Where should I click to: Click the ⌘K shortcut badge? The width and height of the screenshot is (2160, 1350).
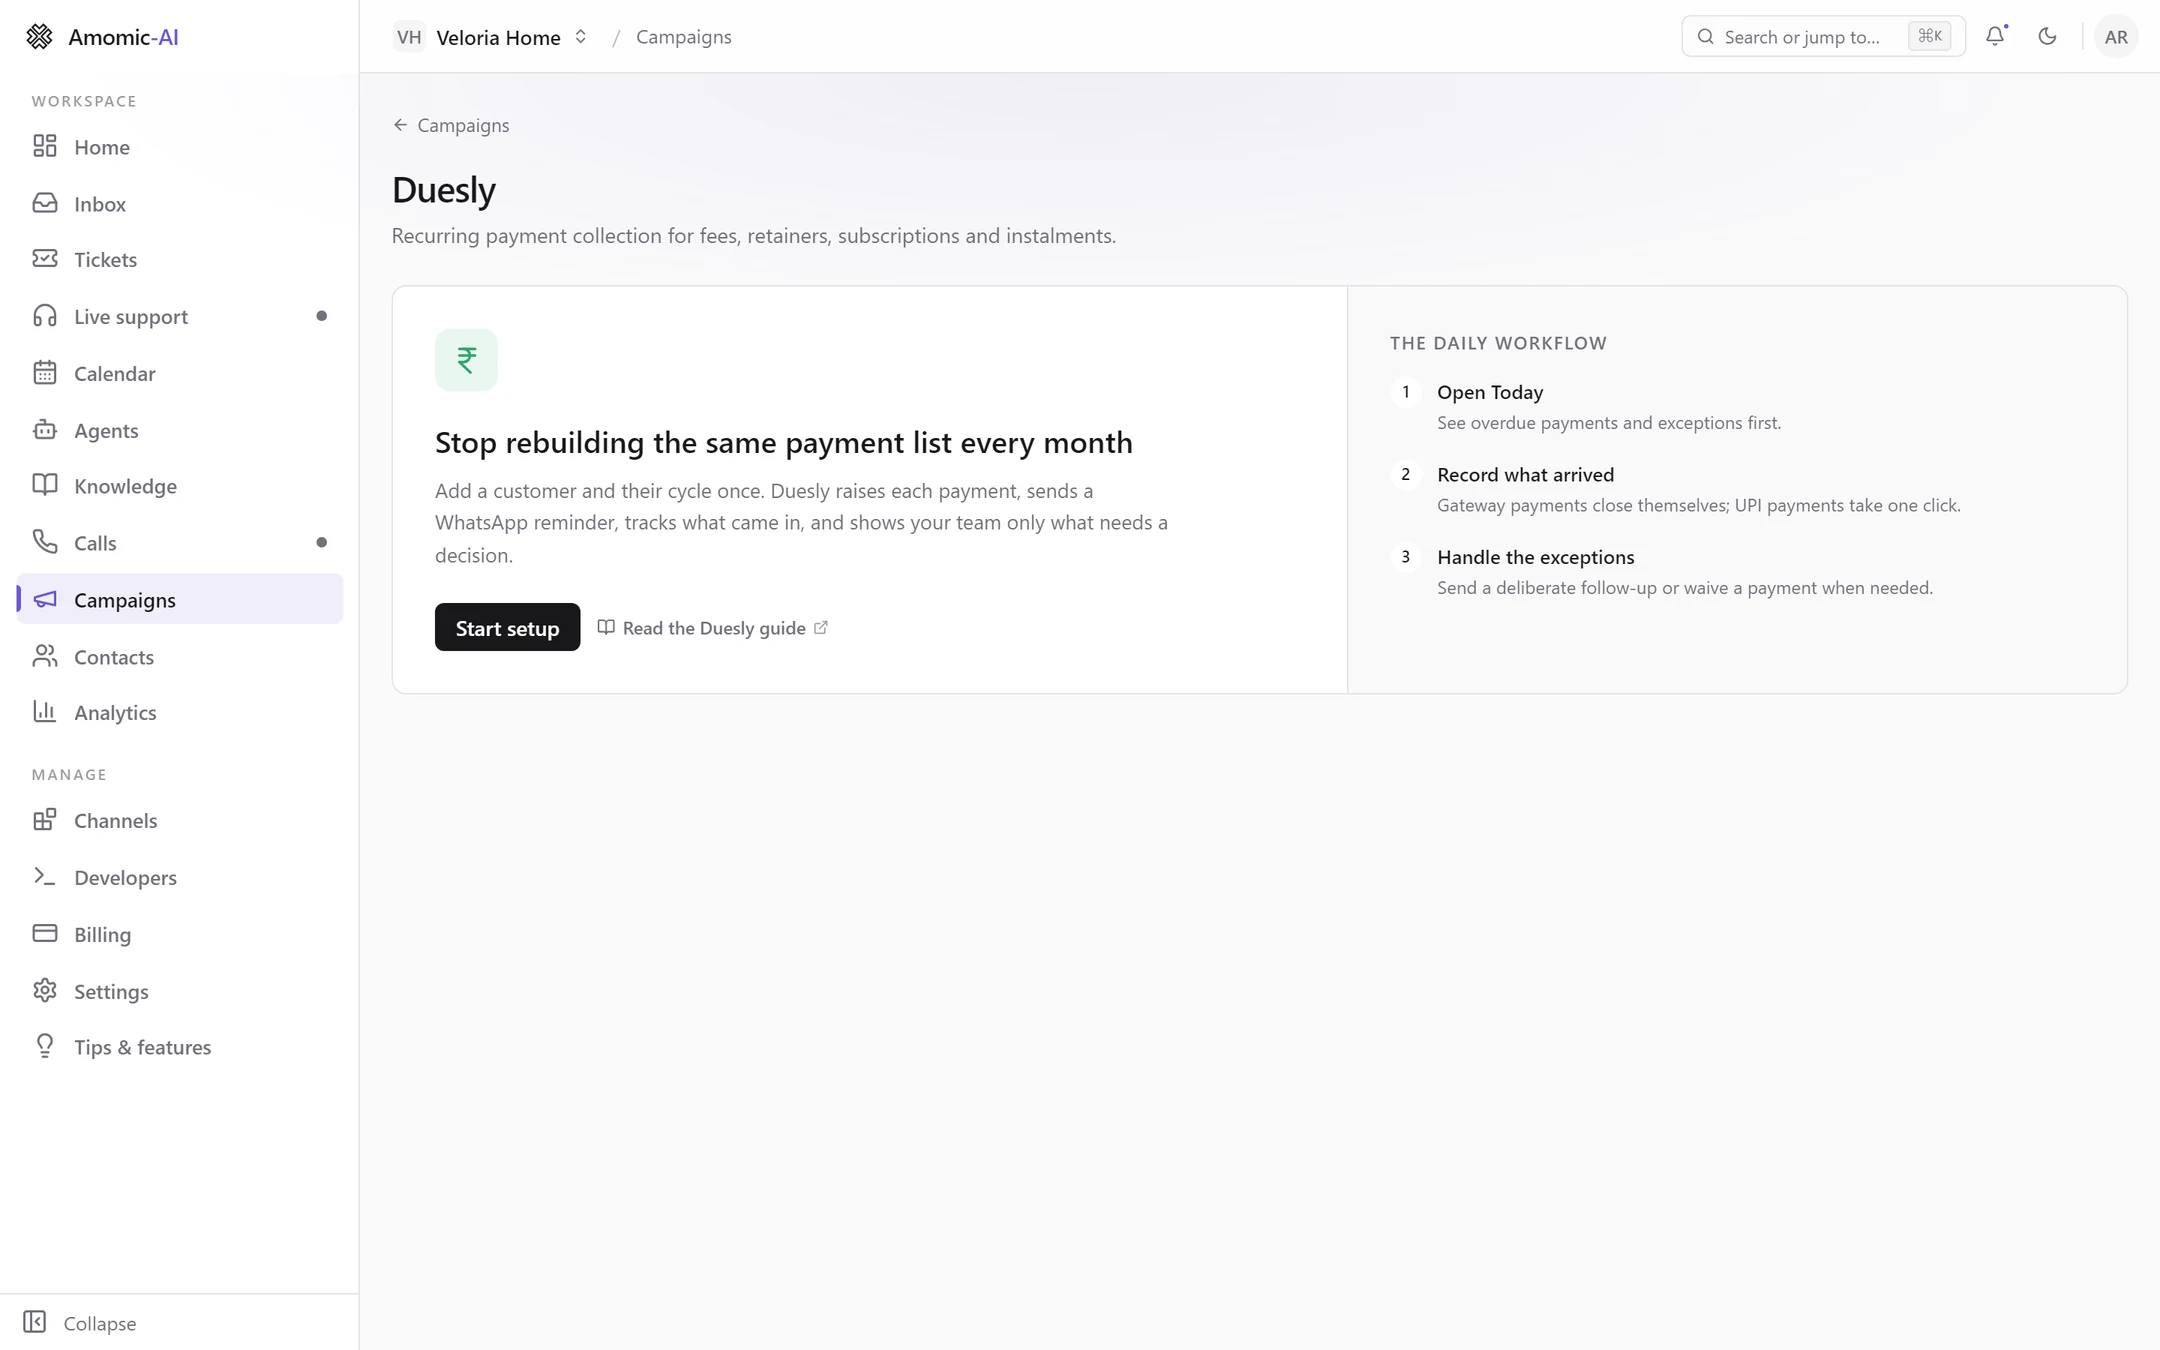(x=1929, y=37)
